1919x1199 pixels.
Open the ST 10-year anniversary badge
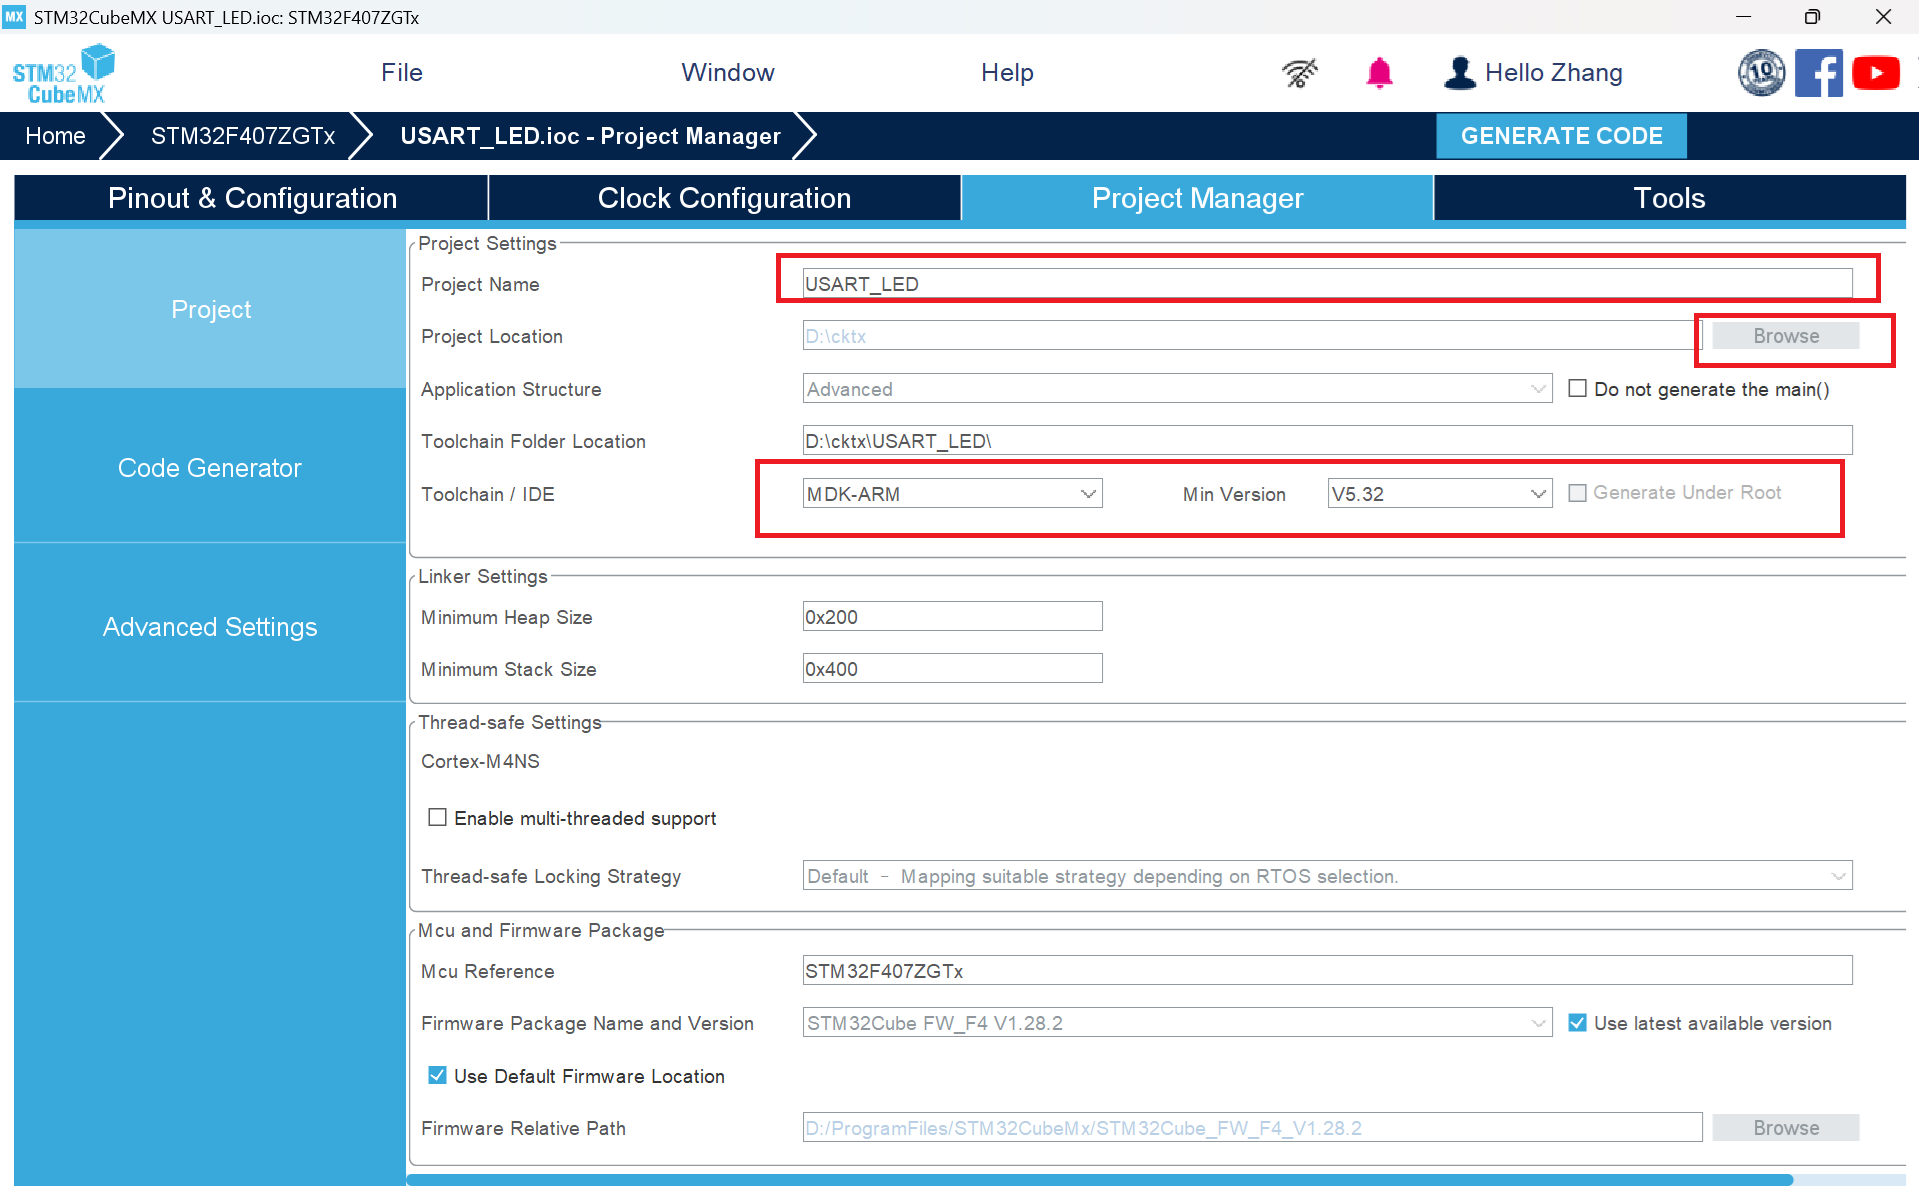[x=1761, y=73]
